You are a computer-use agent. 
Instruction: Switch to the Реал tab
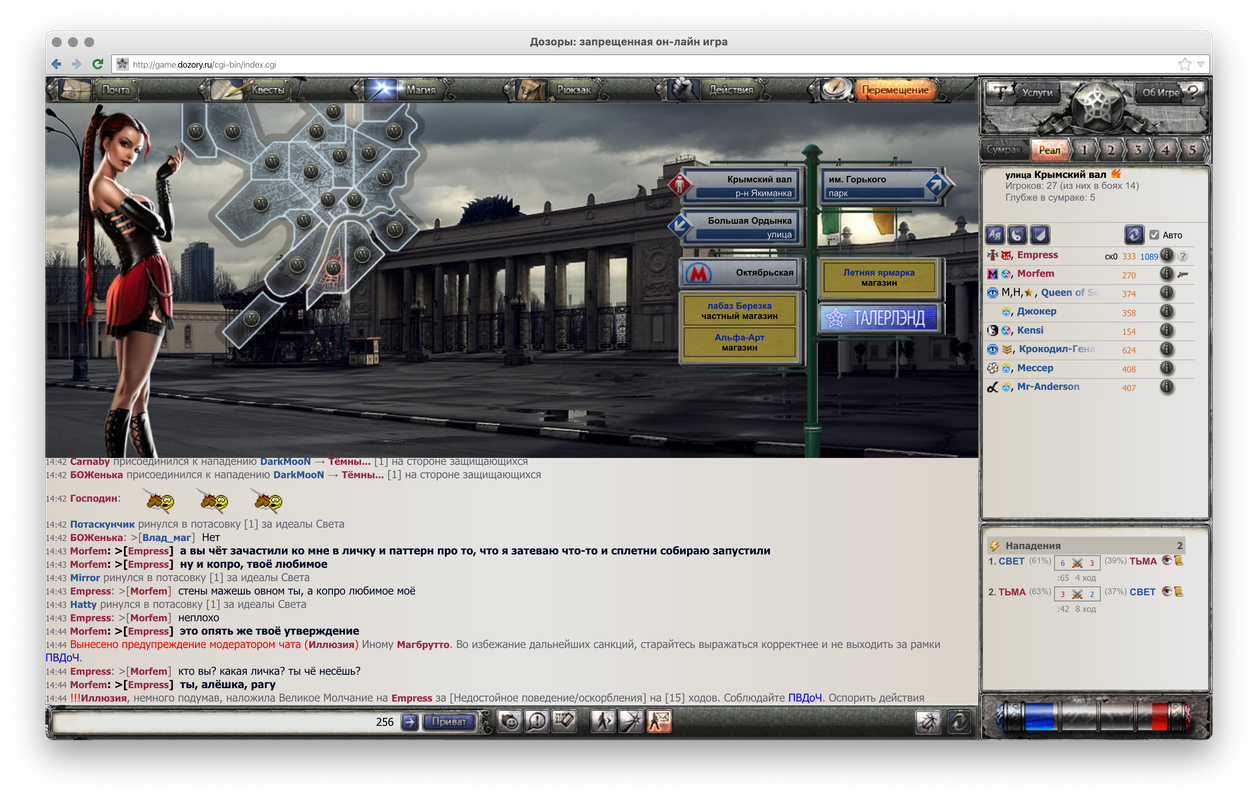(x=1049, y=150)
